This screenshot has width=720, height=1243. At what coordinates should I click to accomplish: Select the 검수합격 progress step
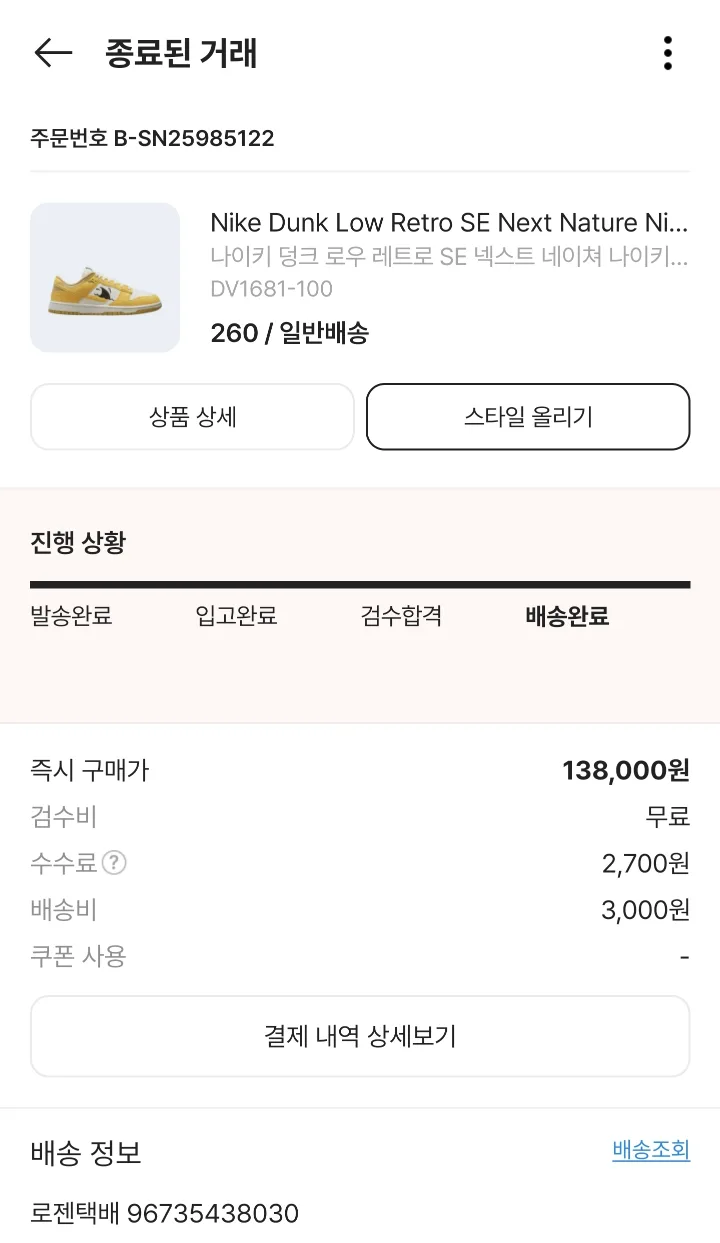(401, 616)
